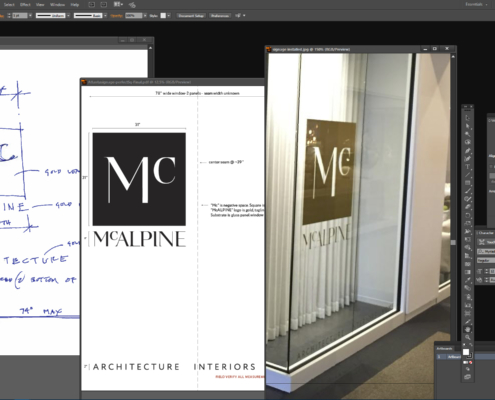Click the stroke weight stepper arrows
Viewport: 495px width, 400px height.
pos(9,16)
